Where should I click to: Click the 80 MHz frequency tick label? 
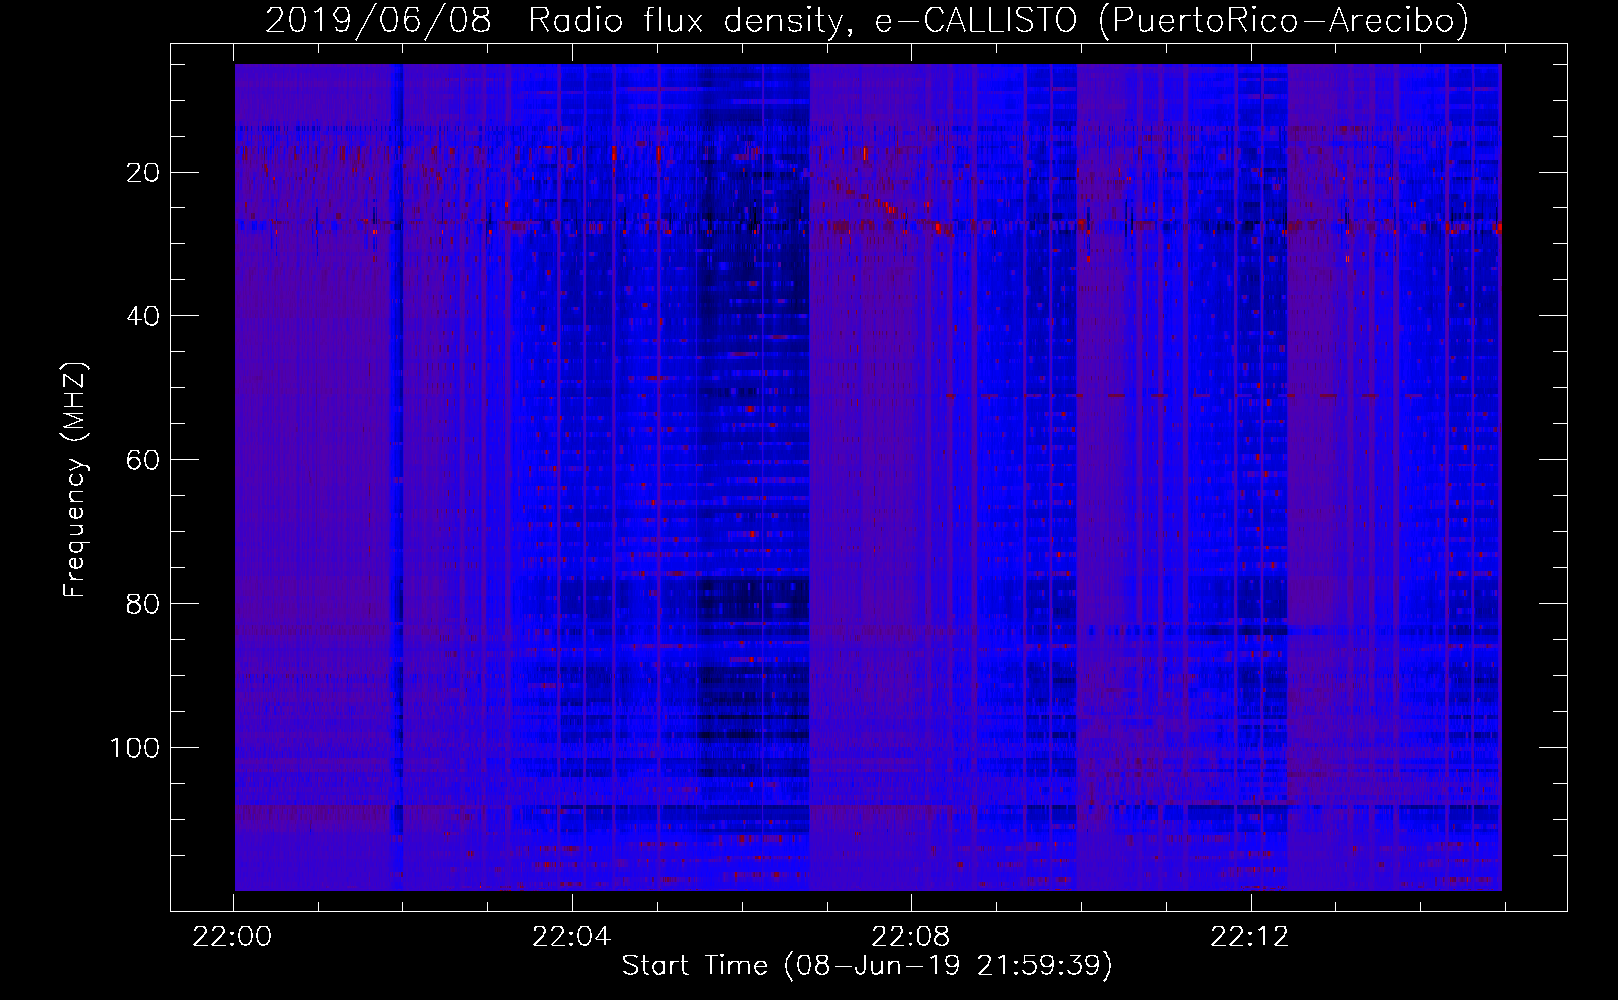pos(143,604)
